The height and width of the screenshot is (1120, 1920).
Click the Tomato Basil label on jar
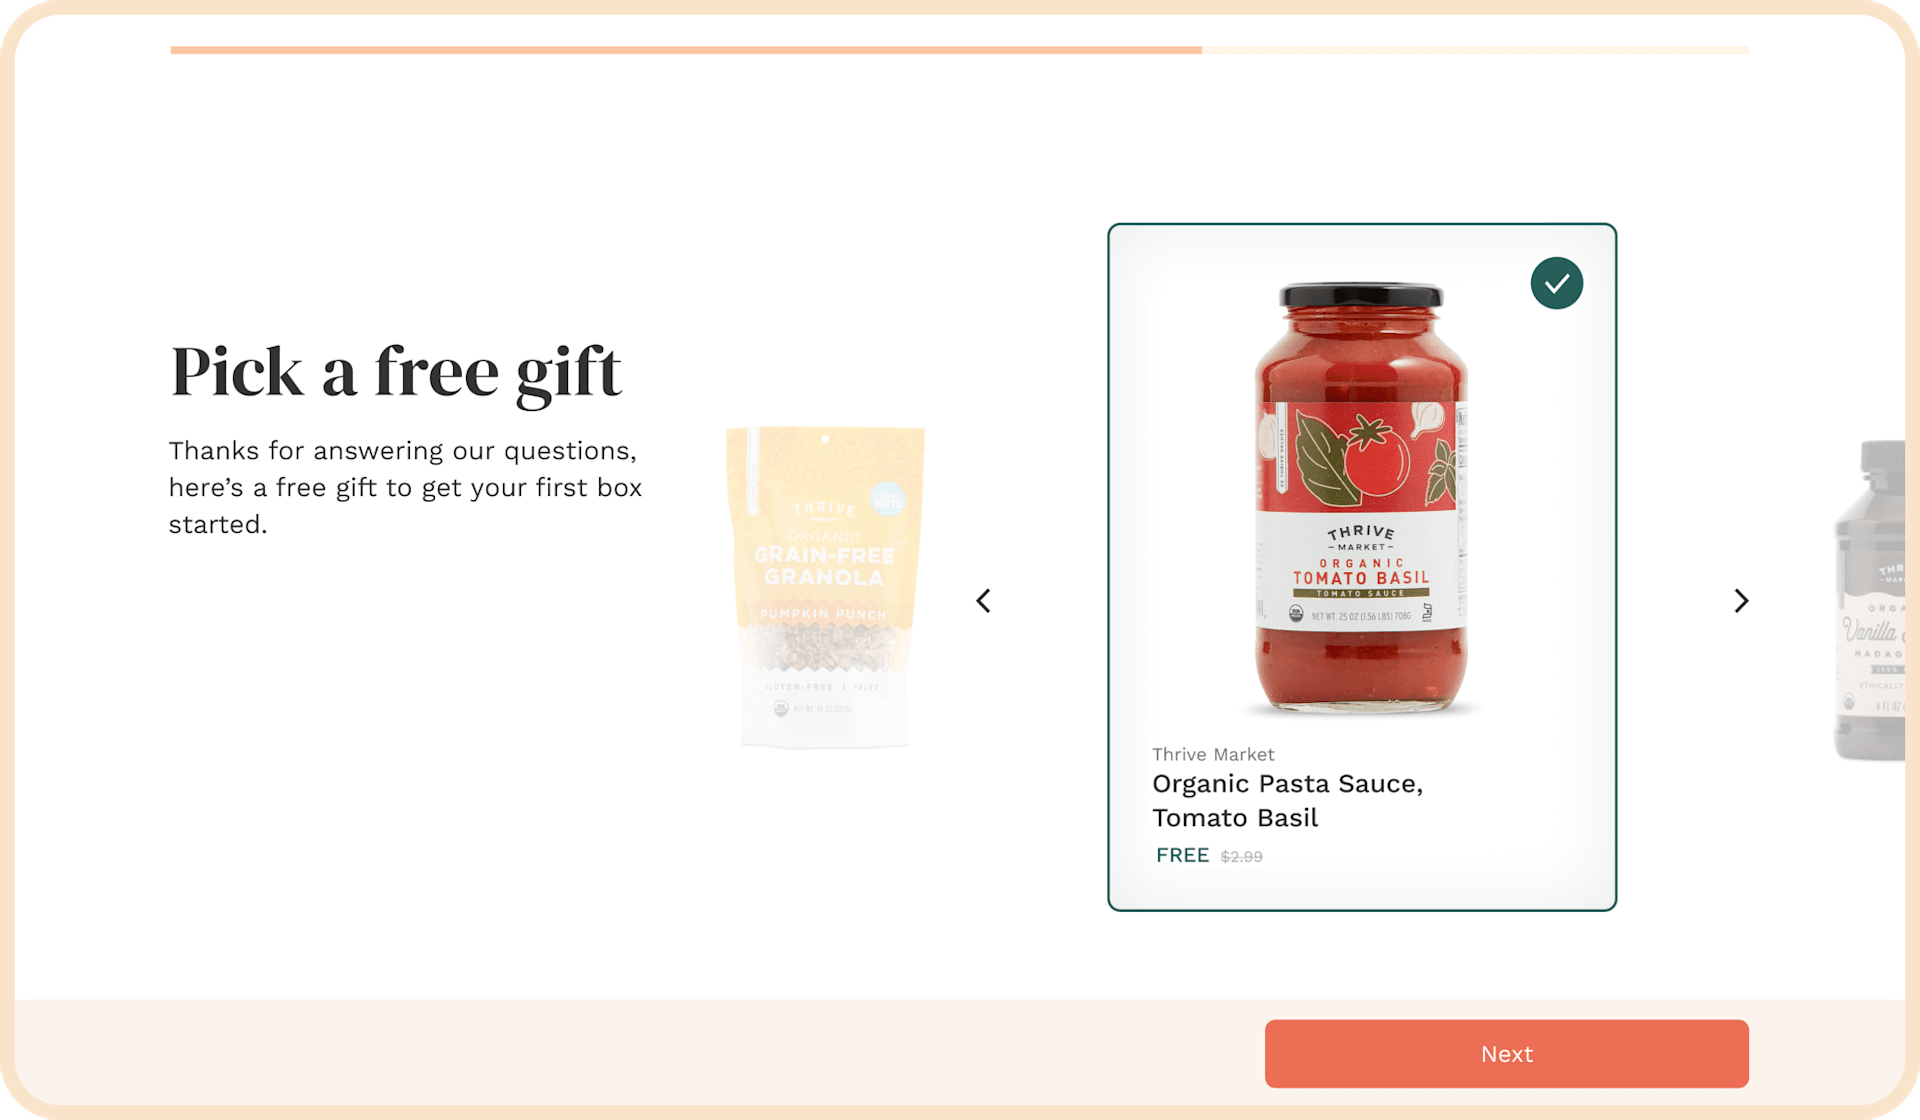(1361, 578)
